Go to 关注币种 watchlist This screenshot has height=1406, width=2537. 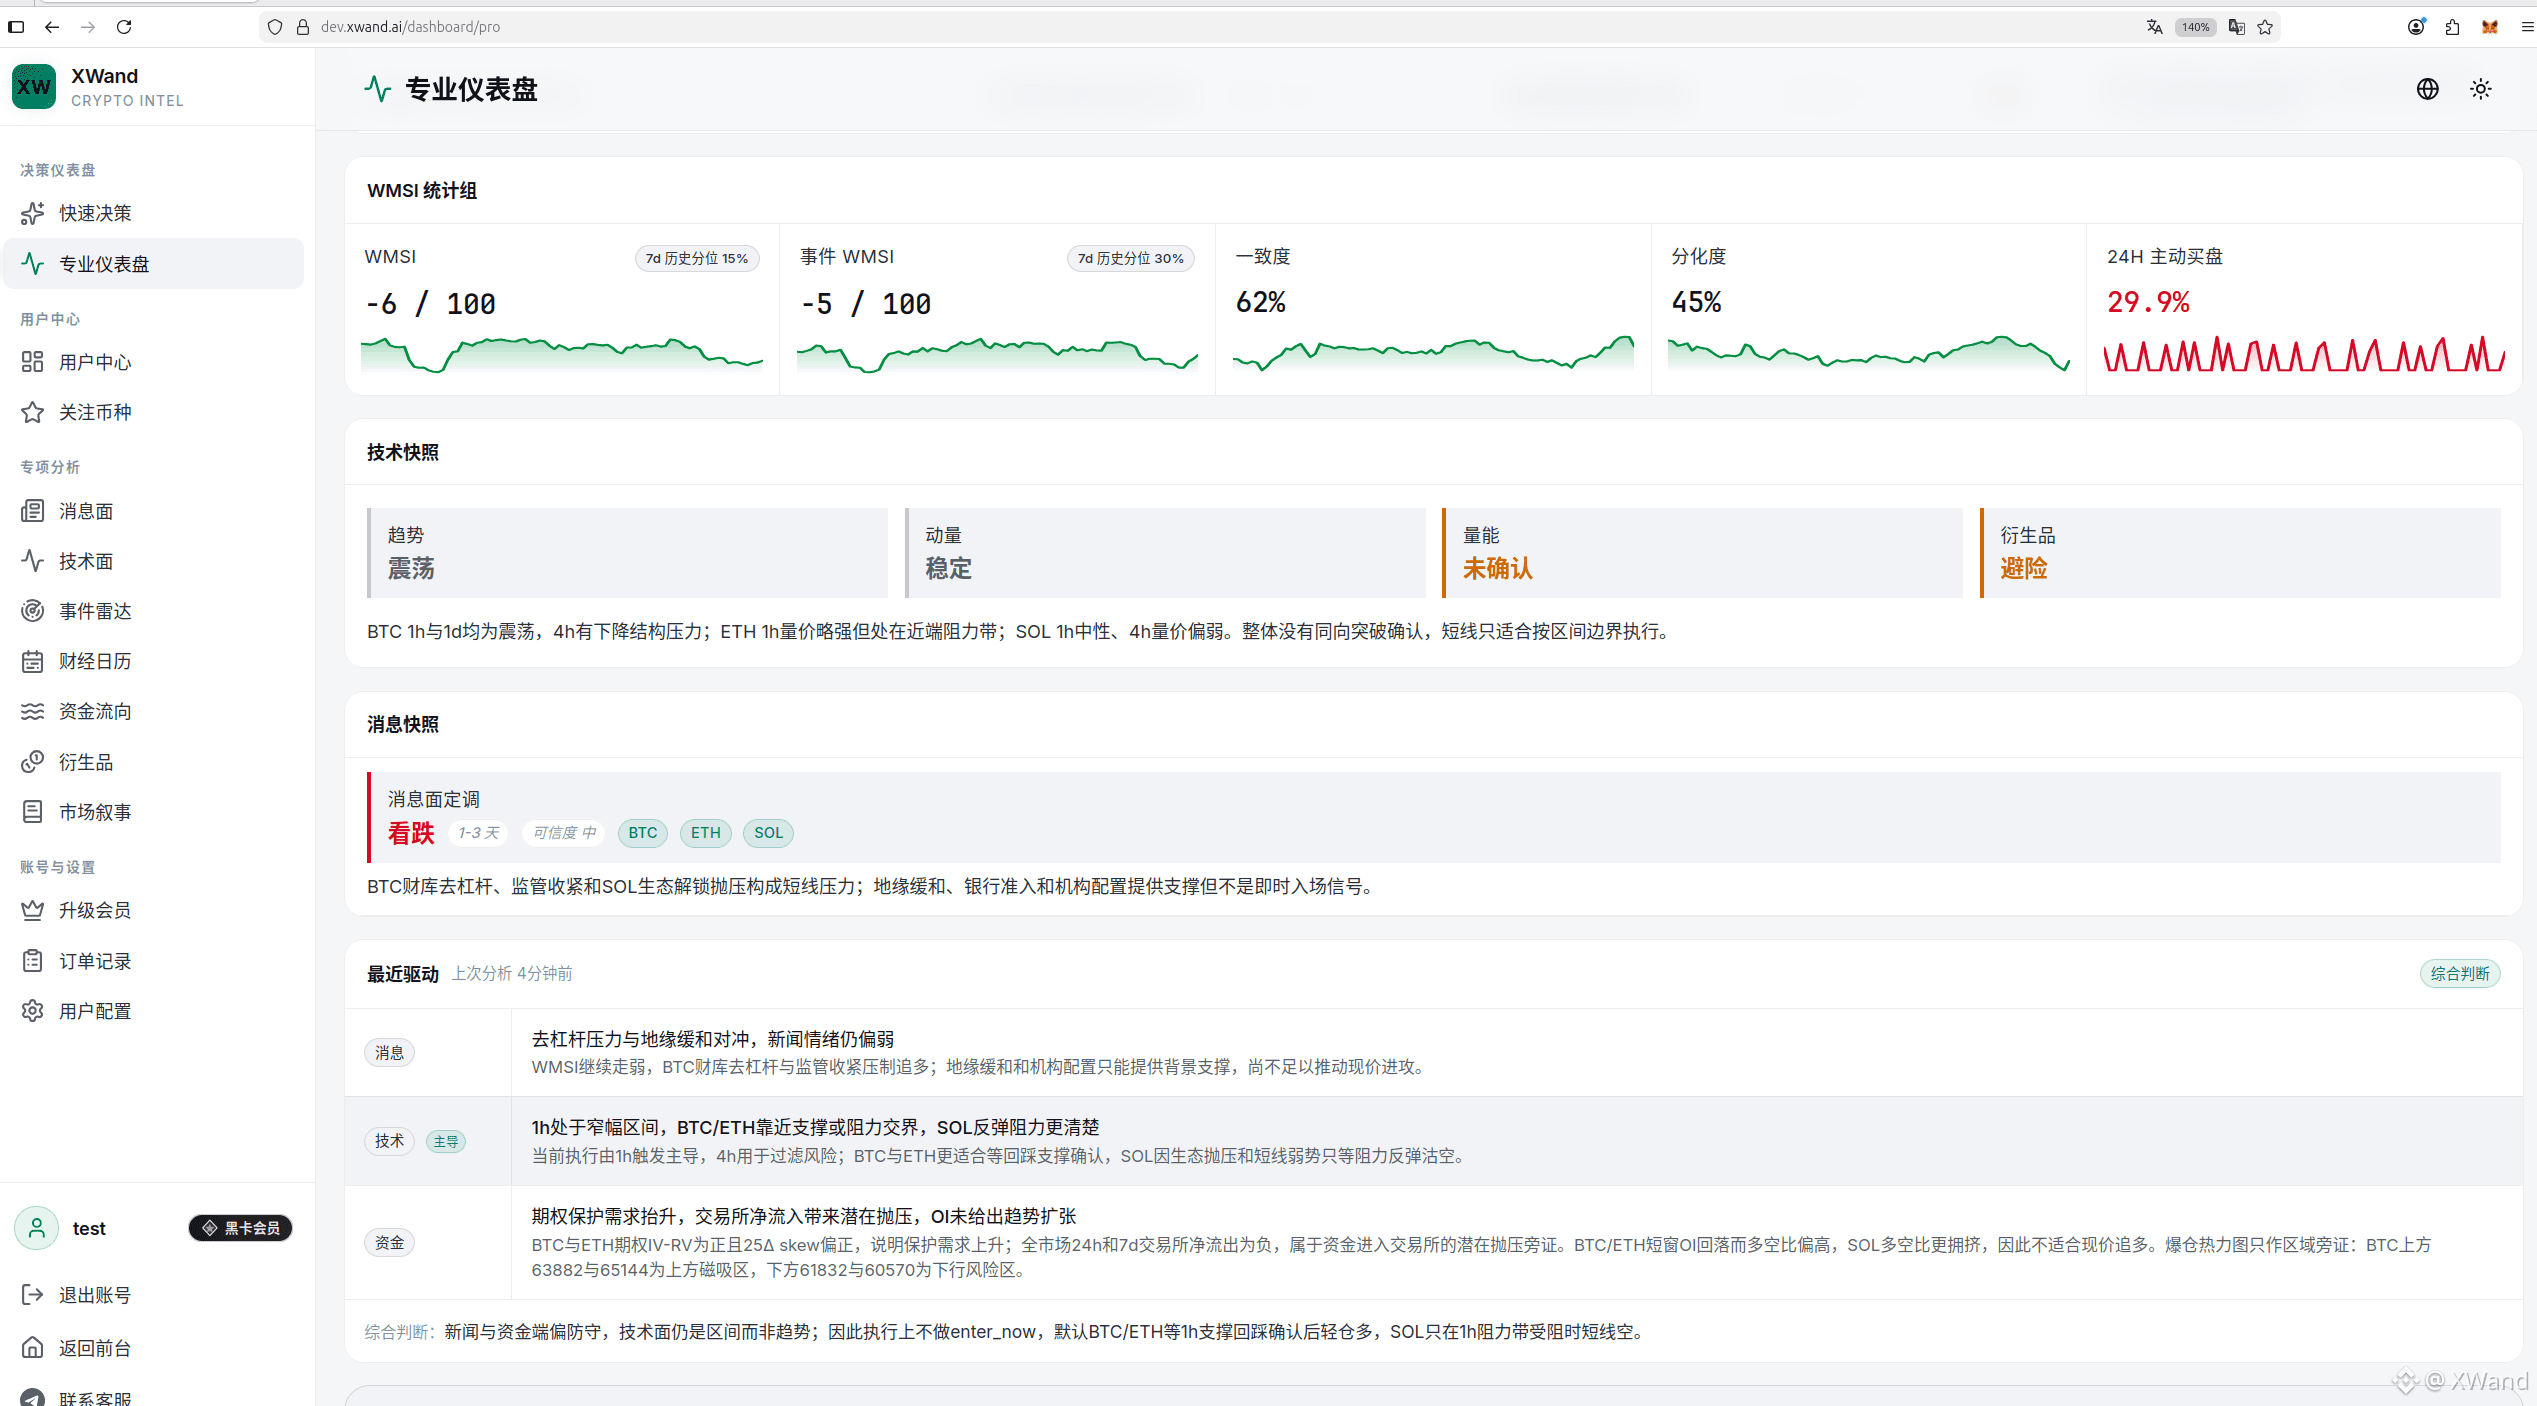(153, 412)
